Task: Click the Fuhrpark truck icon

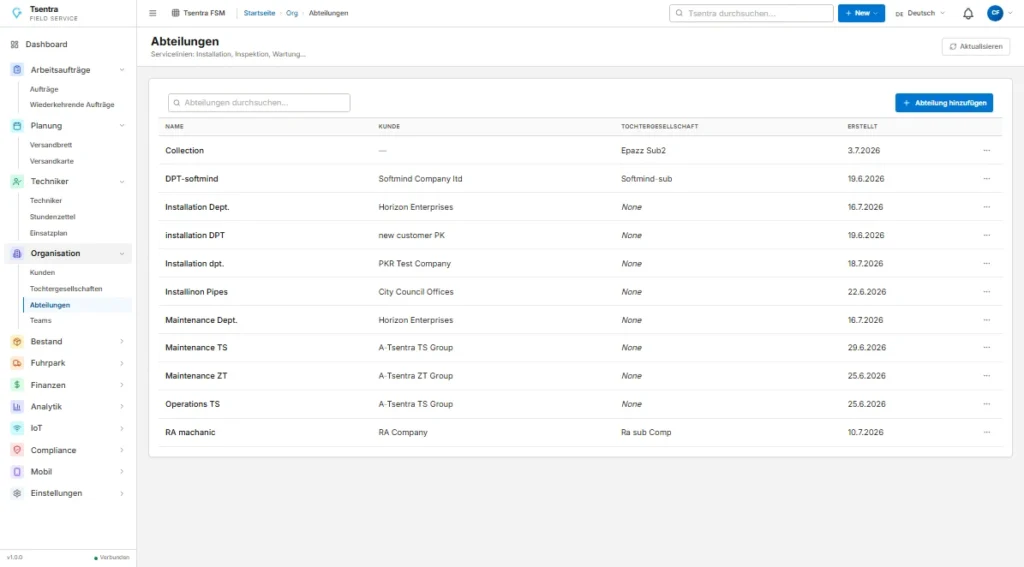Action: pyautogui.click(x=17, y=363)
